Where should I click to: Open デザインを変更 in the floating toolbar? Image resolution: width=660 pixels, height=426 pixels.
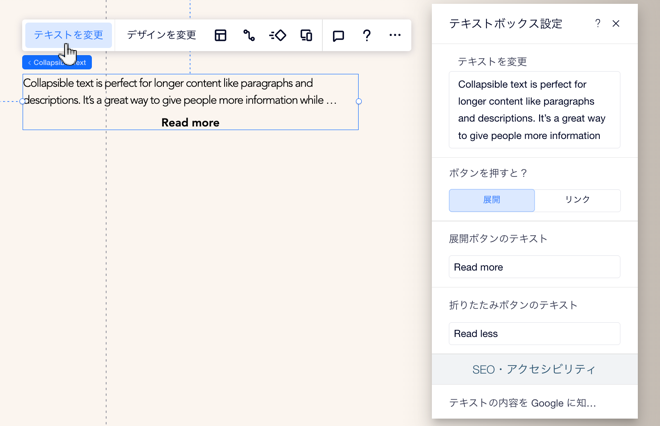click(162, 35)
